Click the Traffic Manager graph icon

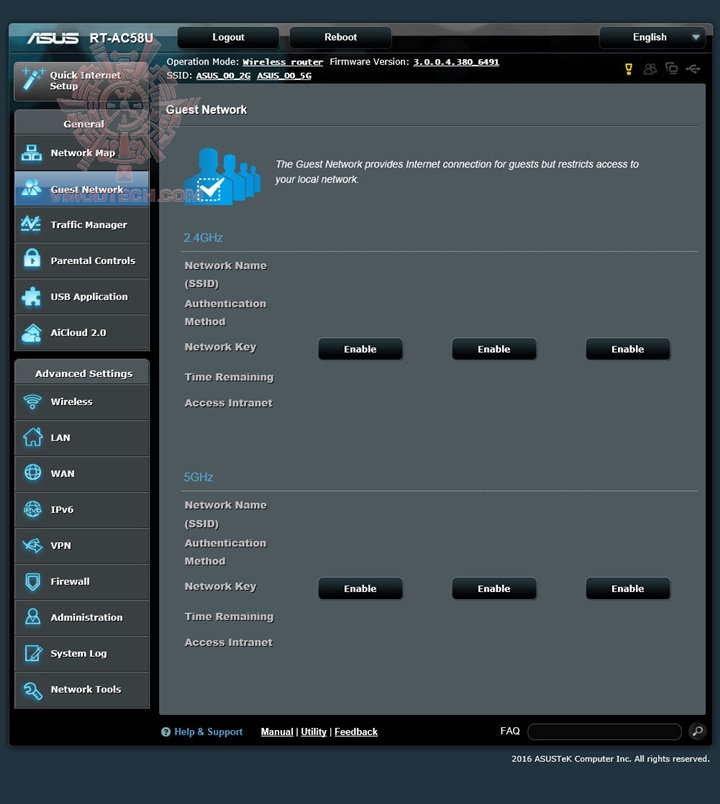(x=31, y=224)
